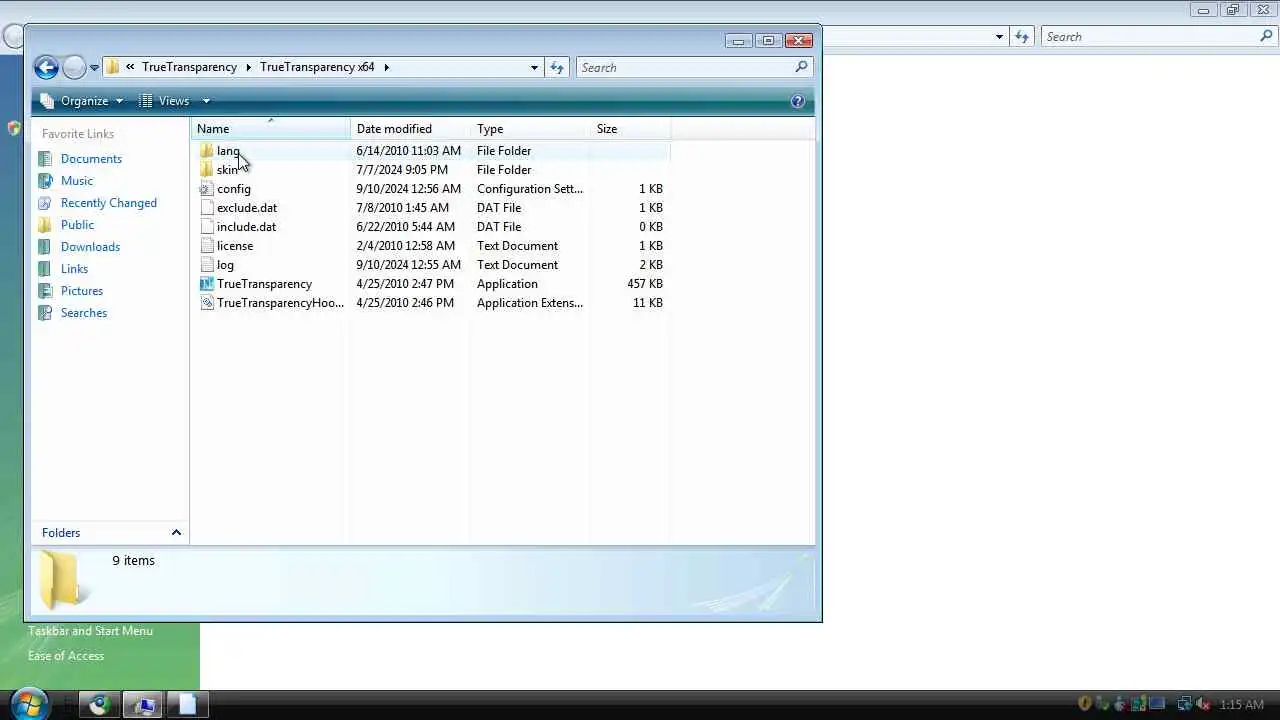
Task: Click the TrueTransparency breadcrumb in address bar
Action: click(189, 67)
